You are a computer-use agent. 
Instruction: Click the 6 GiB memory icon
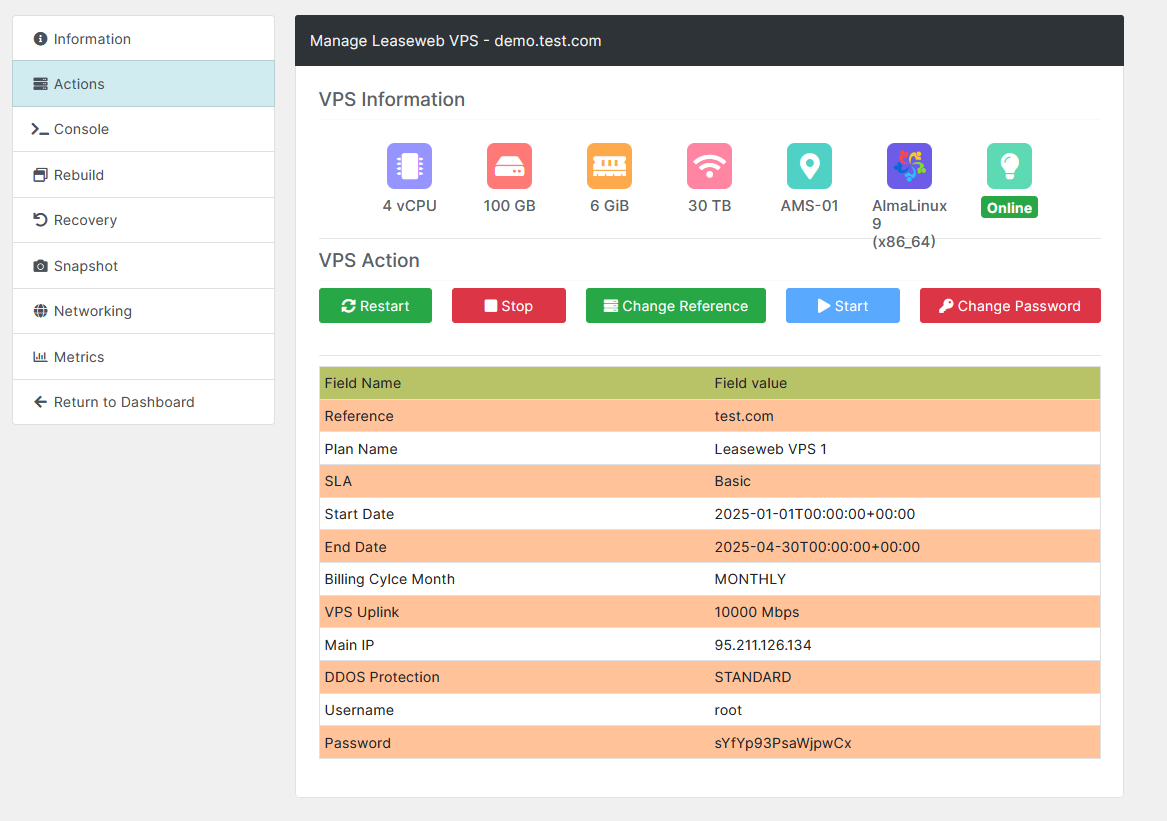pyautogui.click(x=610, y=166)
